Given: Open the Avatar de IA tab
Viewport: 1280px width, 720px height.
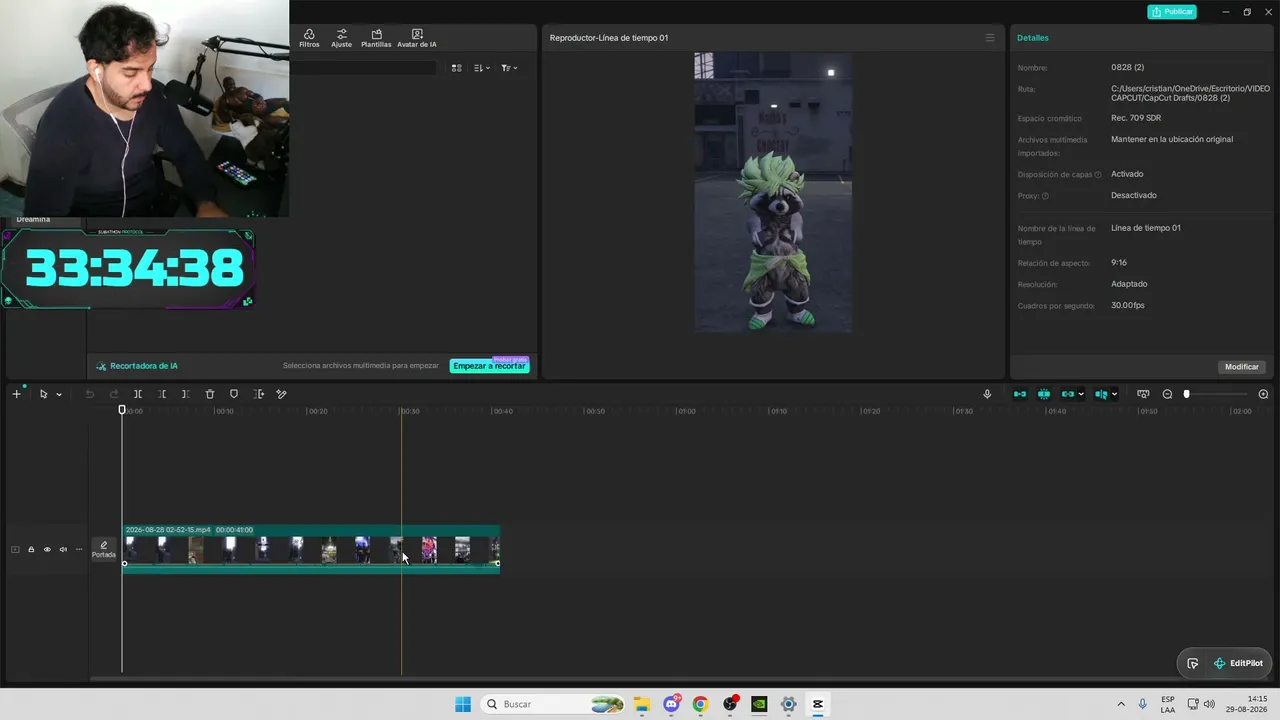Looking at the screenshot, I should 417,38.
